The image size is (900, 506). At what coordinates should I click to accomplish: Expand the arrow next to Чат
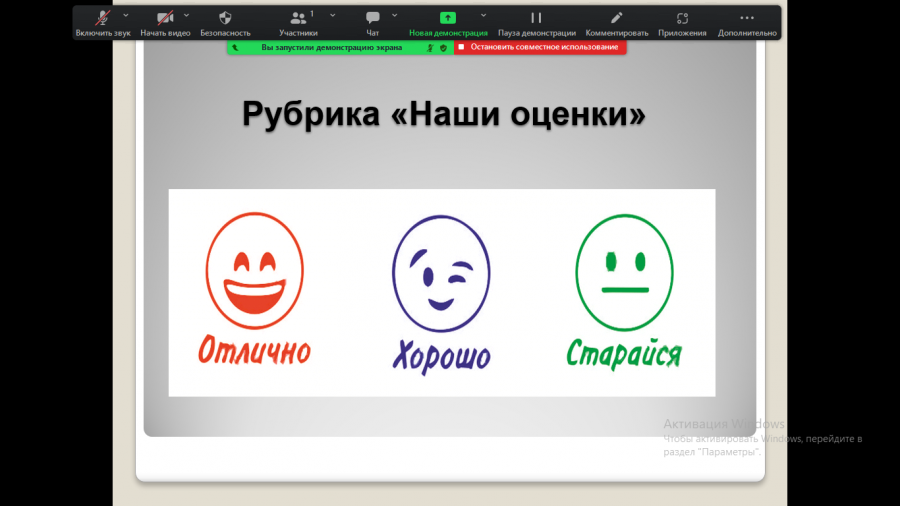[x=394, y=15]
